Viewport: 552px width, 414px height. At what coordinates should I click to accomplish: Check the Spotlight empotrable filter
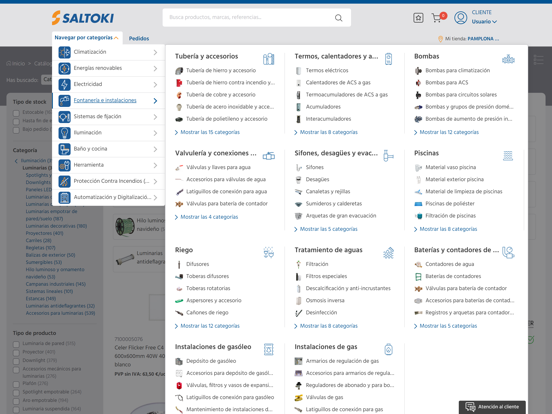pos(16,393)
